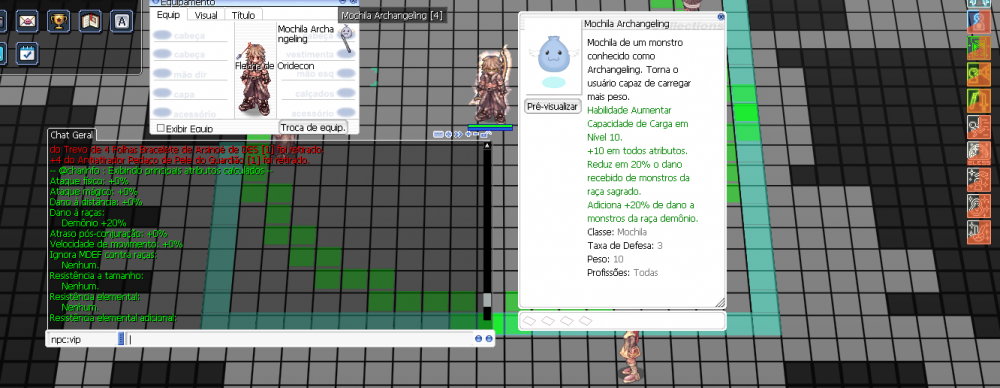Open the calendar check-in icon
The height and width of the screenshot is (388, 1000).
tap(27, 53)
